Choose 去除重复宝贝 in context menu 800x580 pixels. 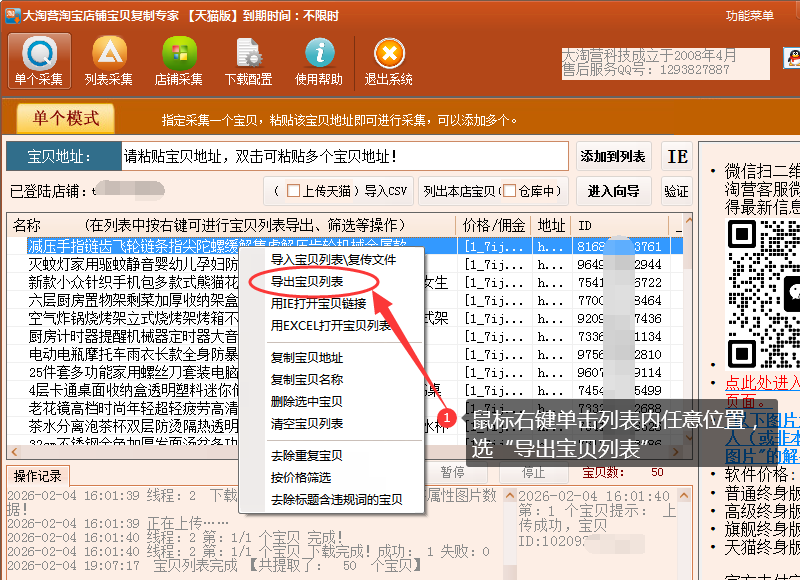point(307,456)
